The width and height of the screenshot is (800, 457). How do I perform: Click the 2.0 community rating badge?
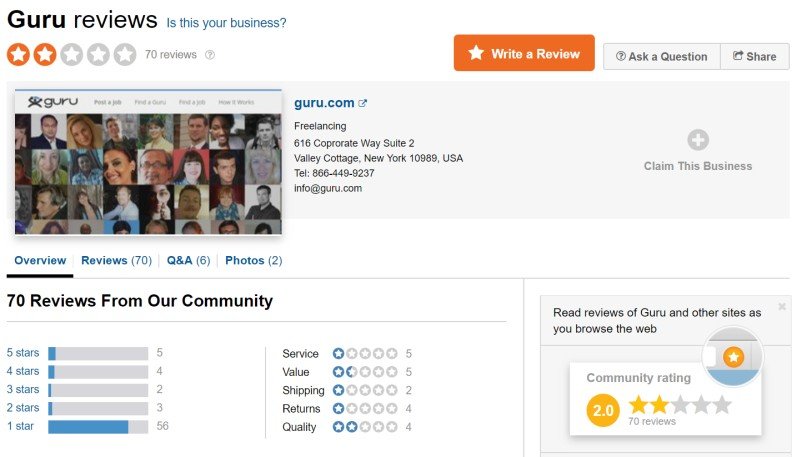point(603,410)
